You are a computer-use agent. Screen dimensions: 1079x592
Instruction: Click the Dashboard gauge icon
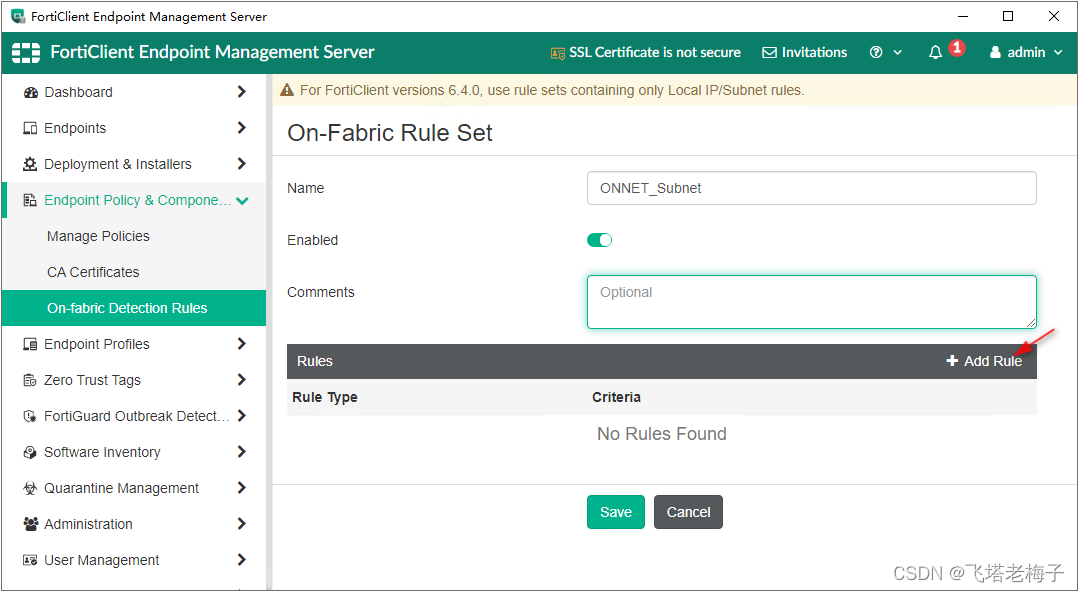click(30, 92)
